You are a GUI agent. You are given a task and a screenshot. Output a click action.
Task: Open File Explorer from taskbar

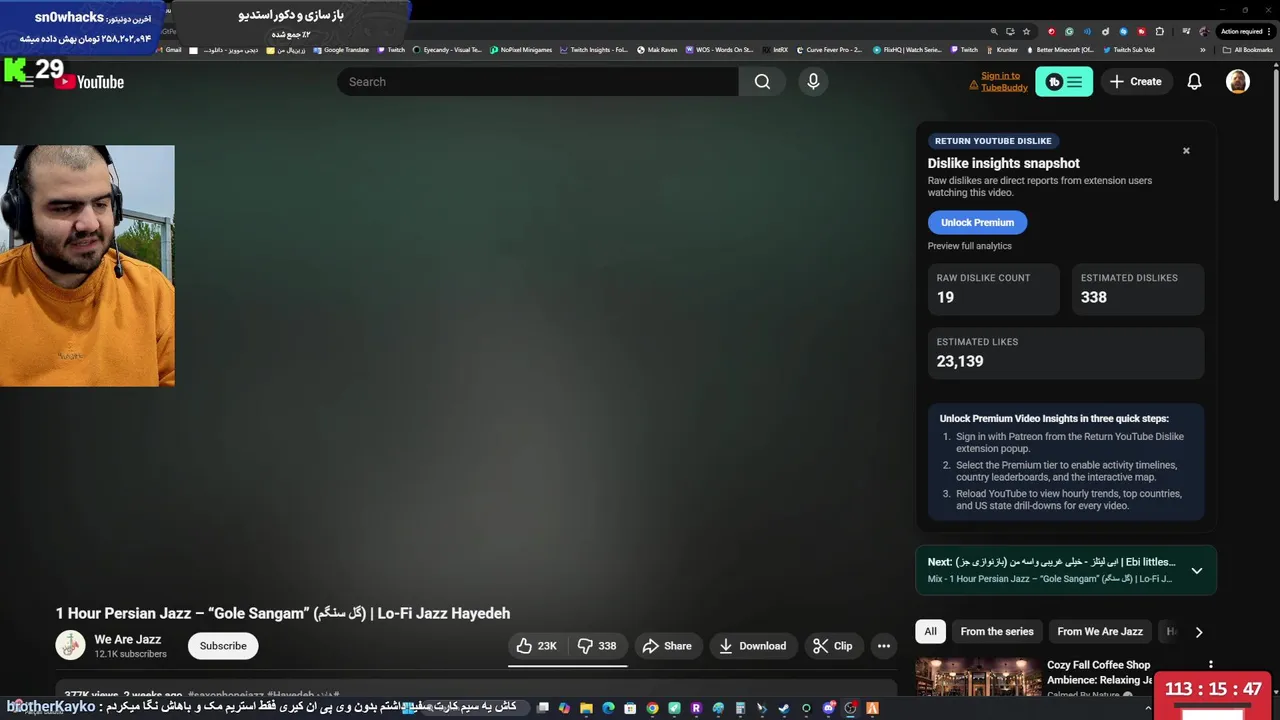[586, 708]
